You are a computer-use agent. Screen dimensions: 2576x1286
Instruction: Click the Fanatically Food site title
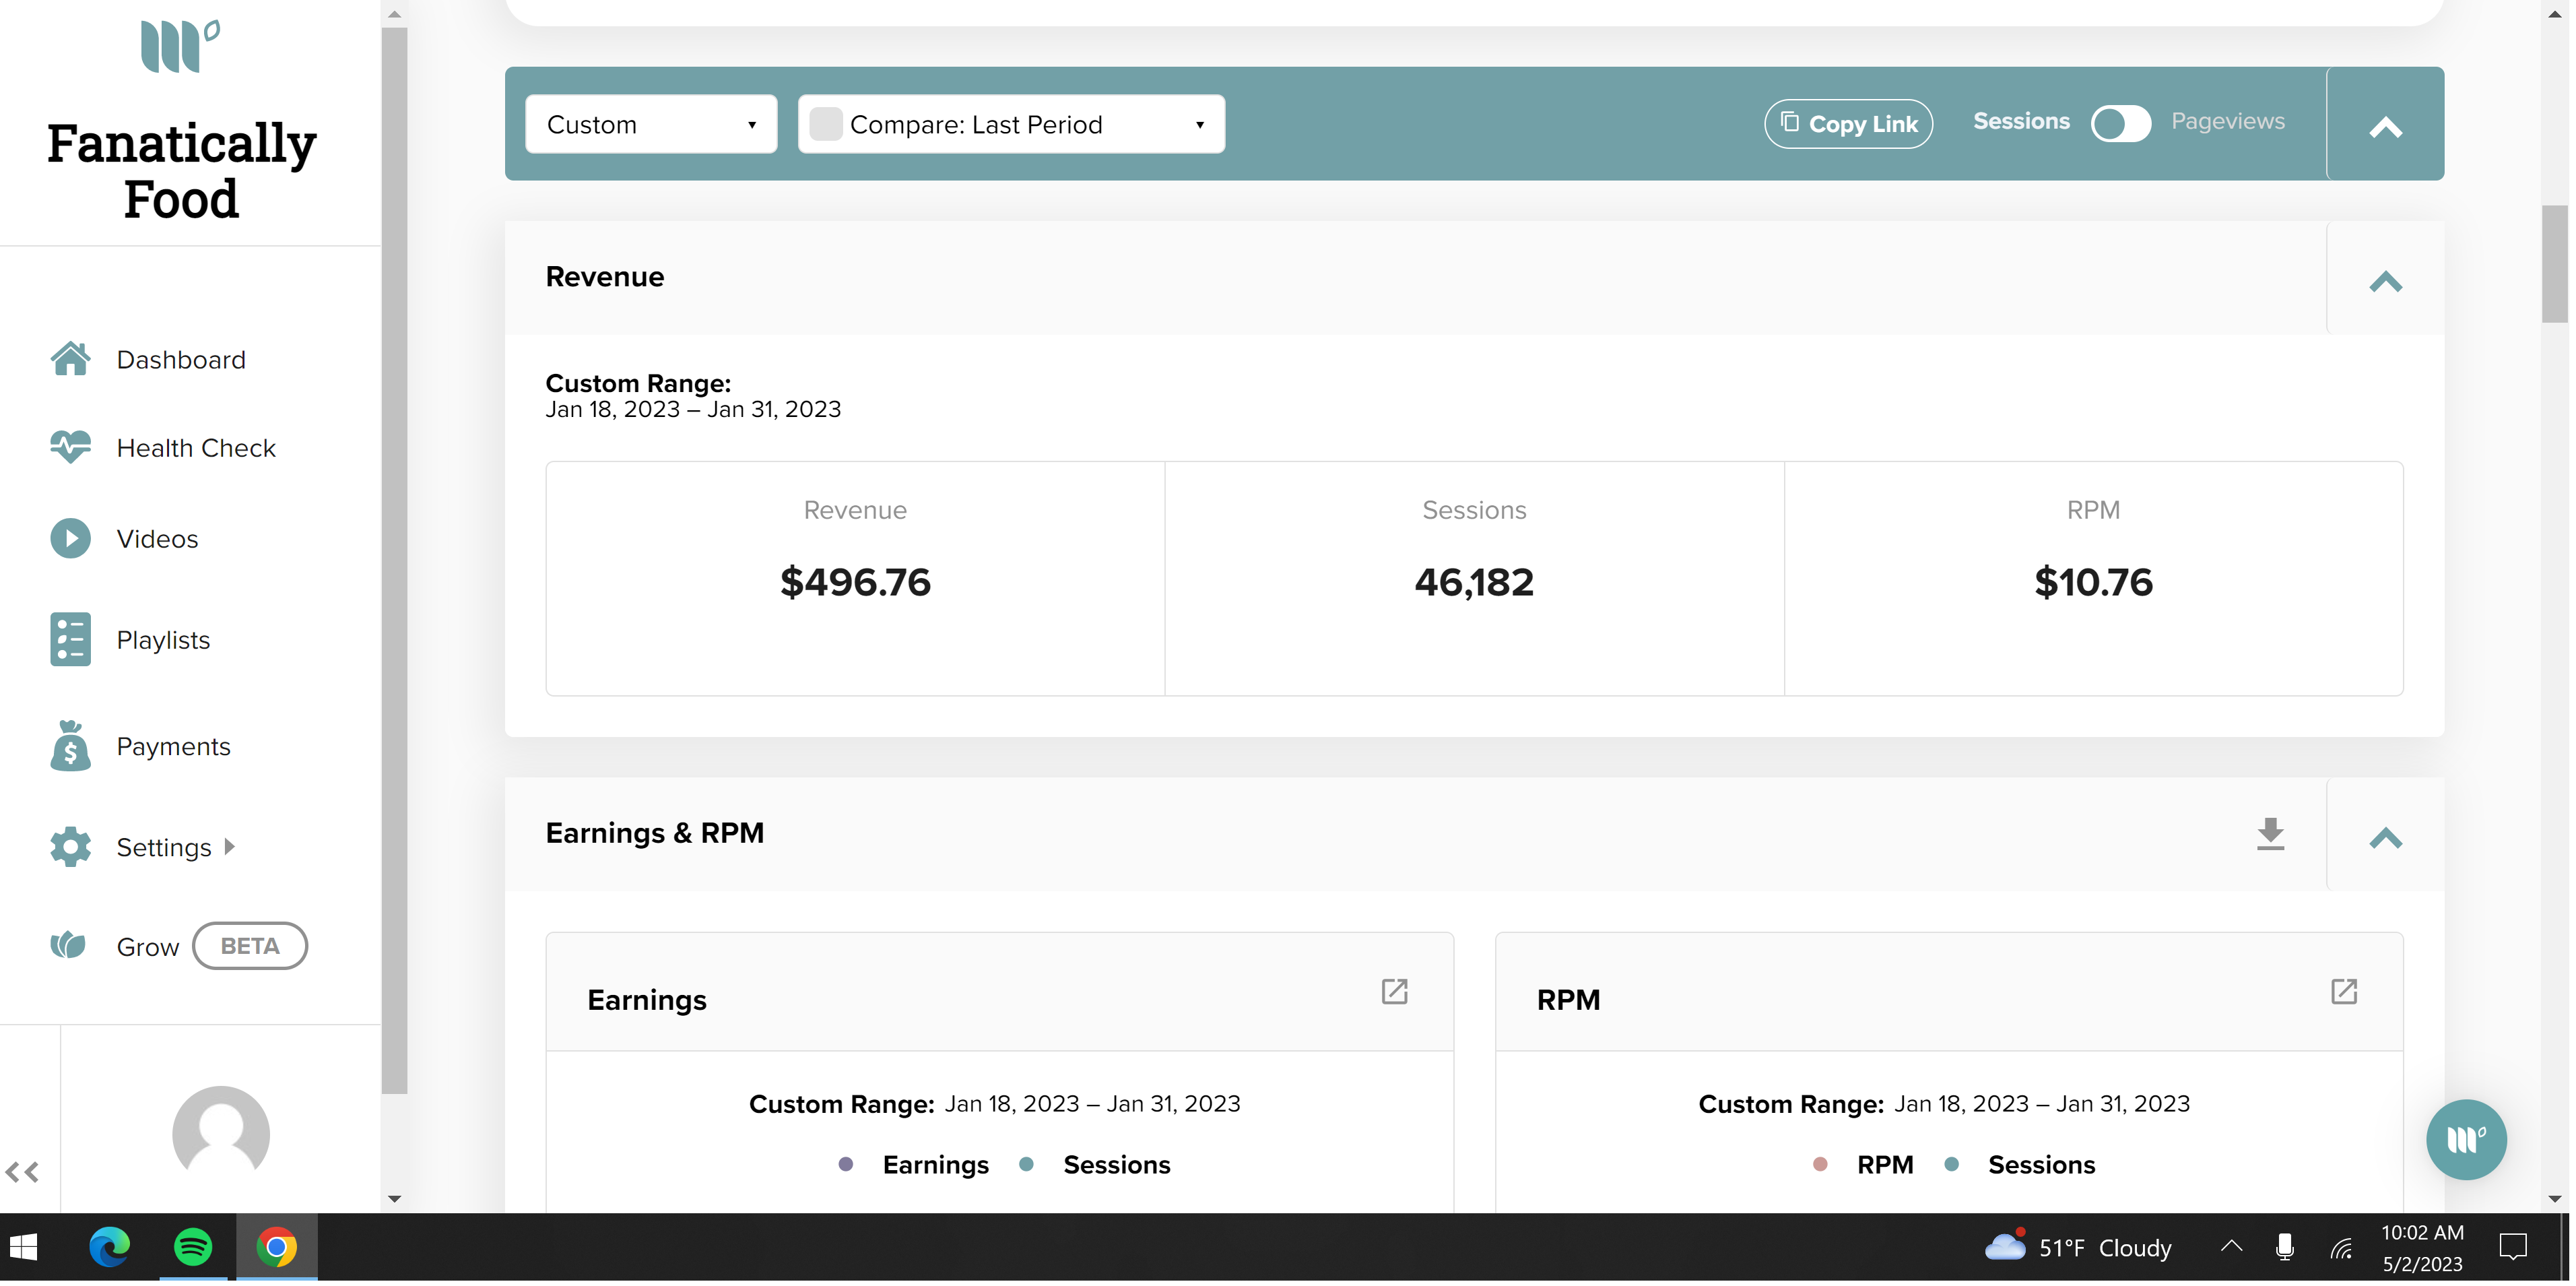click(181, 171)
